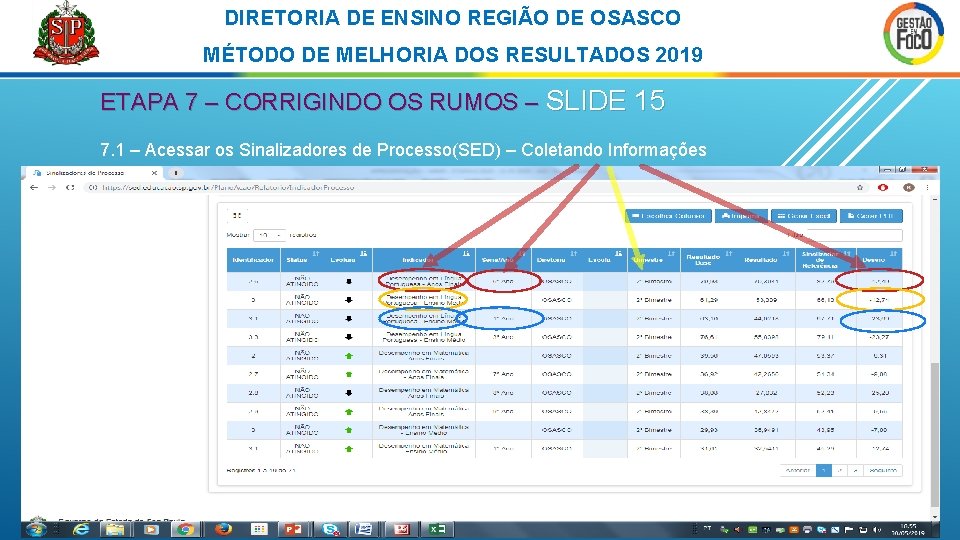The width and height of the screenshot is (960, 540).
Task: Sort by the Resultado Base column arrows
Action: [x=729, y=253]
